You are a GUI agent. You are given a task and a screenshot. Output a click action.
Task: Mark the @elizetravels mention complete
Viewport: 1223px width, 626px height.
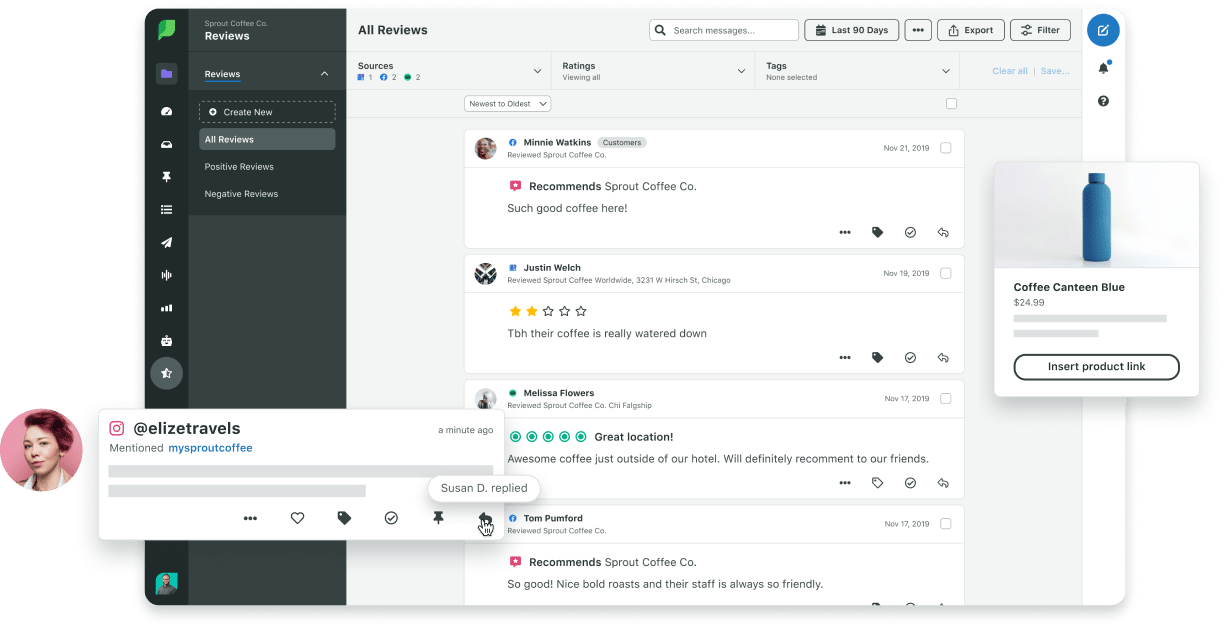coord(391,518)
